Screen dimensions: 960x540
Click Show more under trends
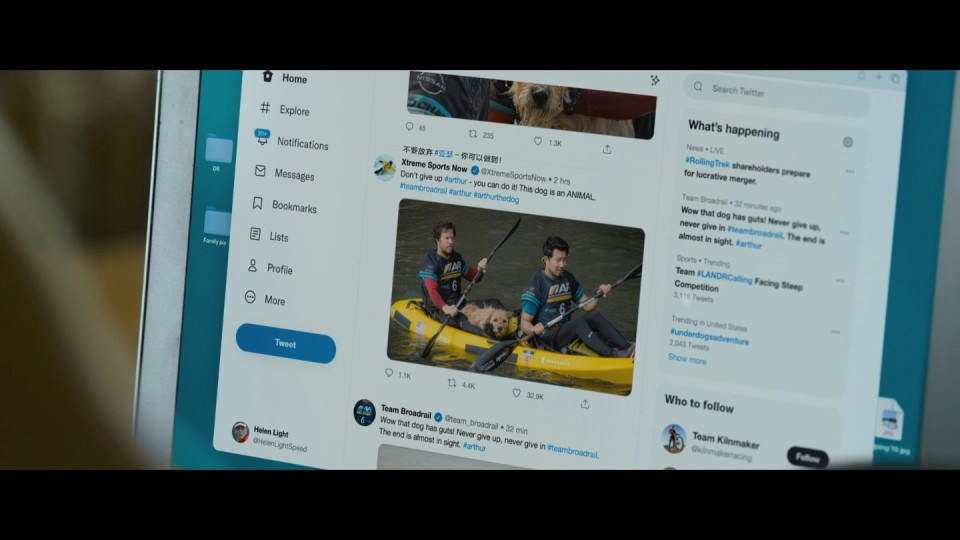tap(687, 359)
